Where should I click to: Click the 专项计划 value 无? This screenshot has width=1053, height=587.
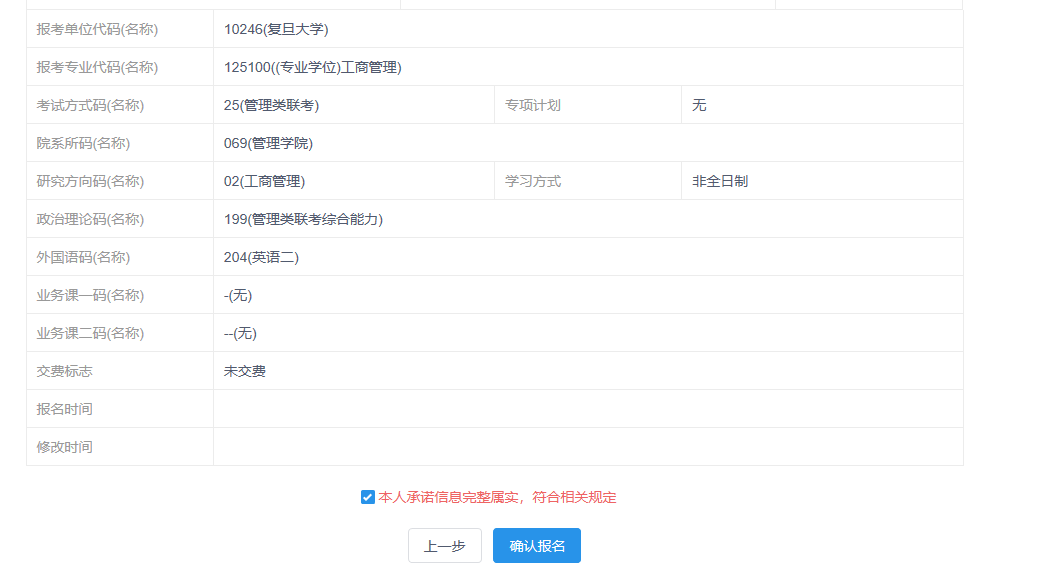[699, 105]
